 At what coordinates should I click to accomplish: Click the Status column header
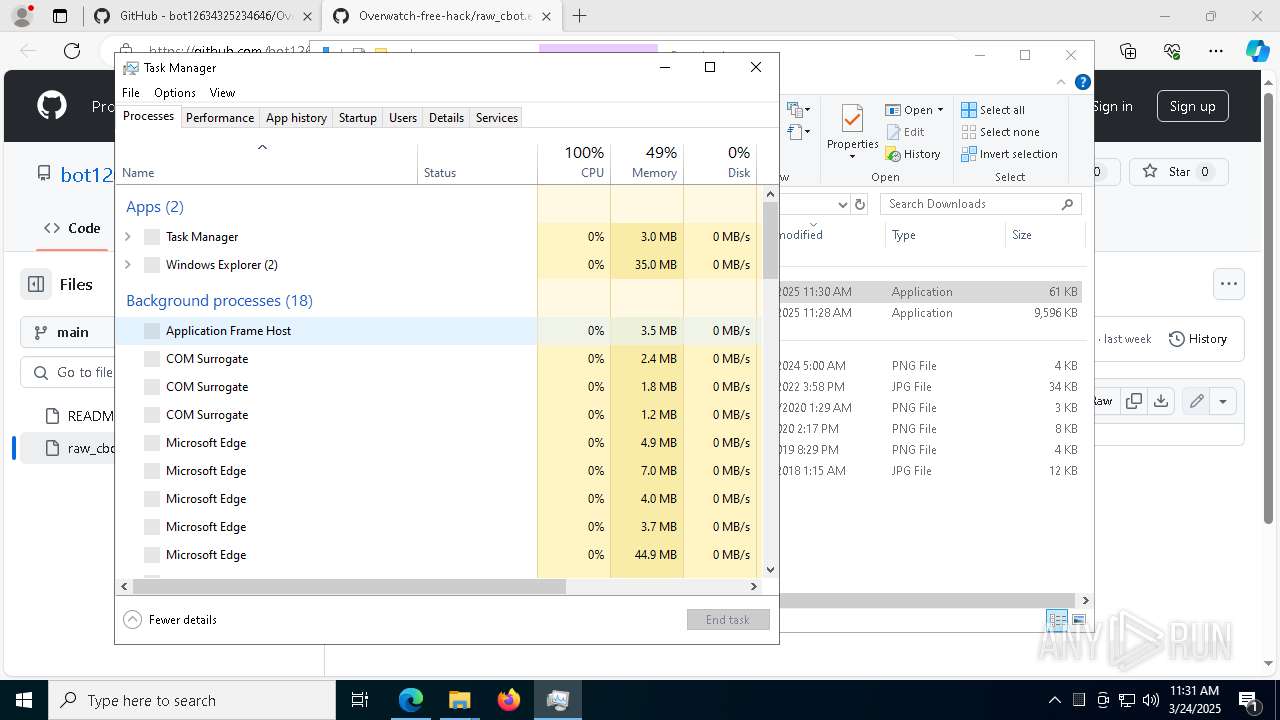(477, 163)
